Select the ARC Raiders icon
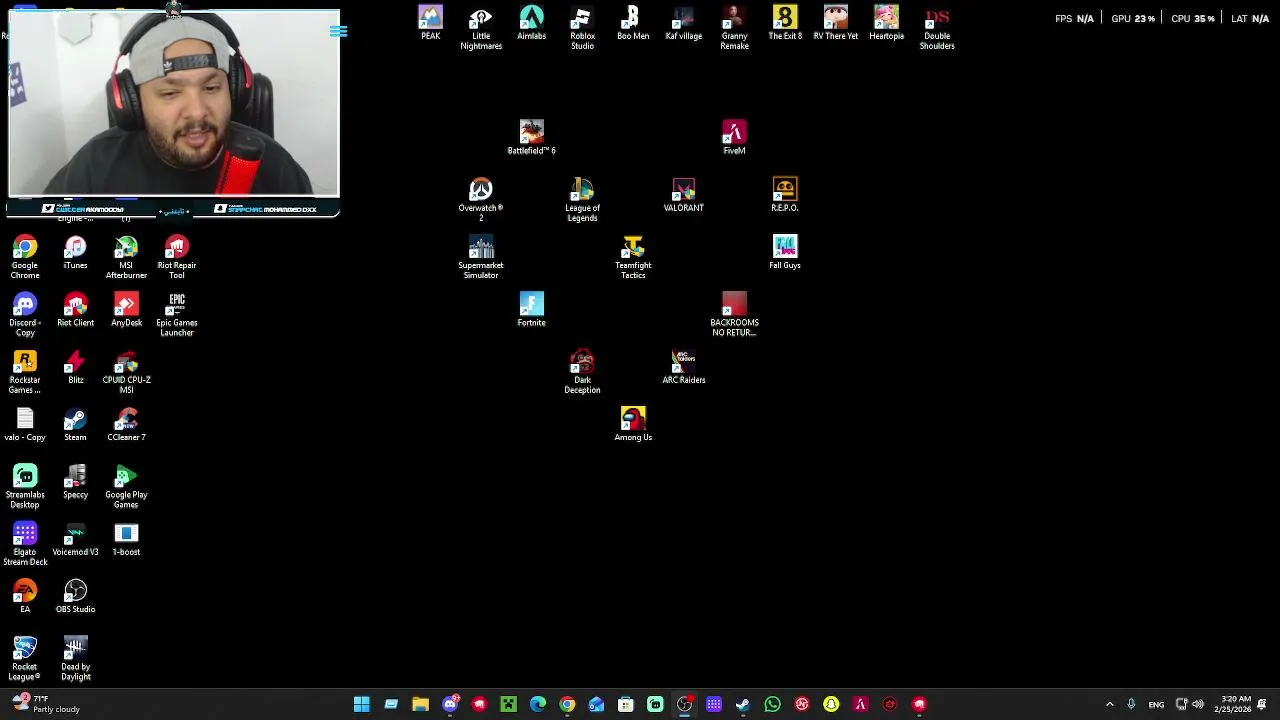Image resolution: width=1280 pixels, height=720 pixels. [x=684, y=367]
